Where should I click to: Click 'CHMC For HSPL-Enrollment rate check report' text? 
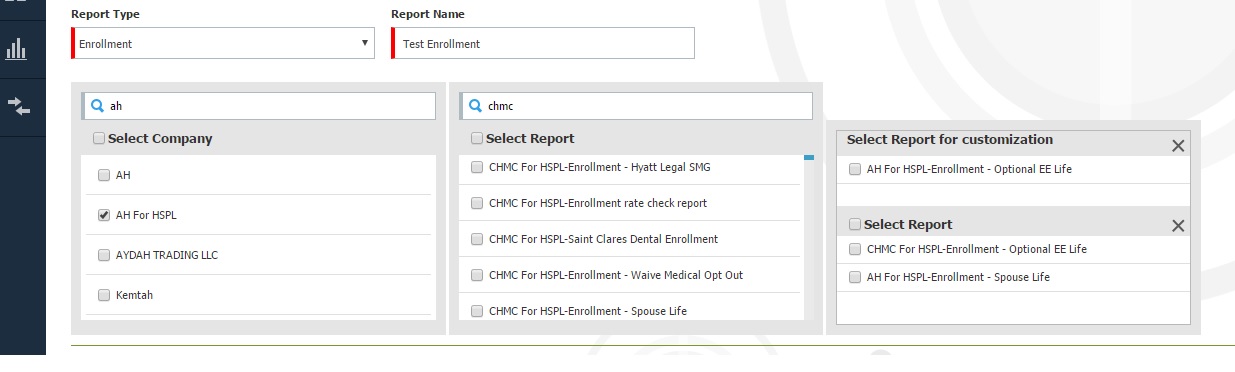click(598, 203)
